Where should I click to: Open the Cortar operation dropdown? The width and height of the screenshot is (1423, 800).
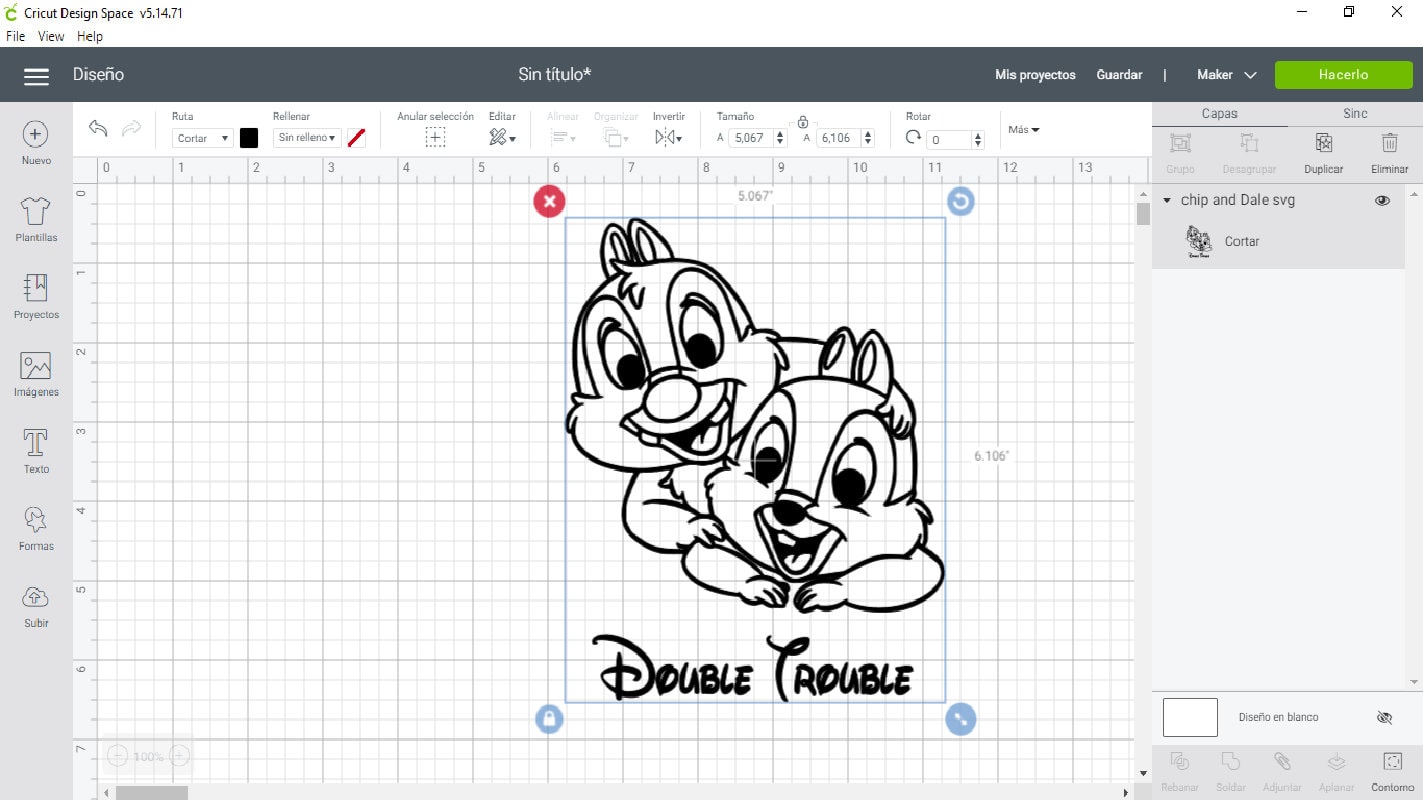(x=201, y=137)
